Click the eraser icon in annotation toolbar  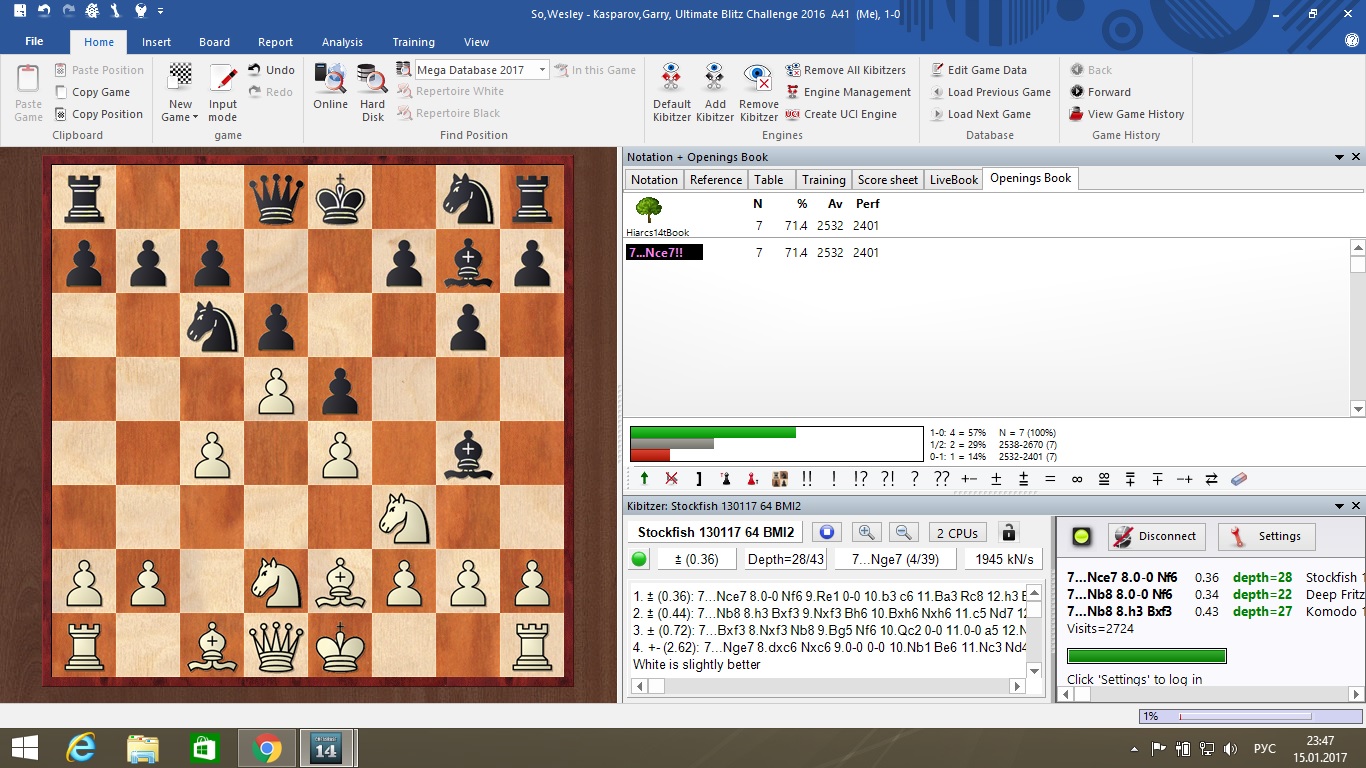coord(1238,479)
